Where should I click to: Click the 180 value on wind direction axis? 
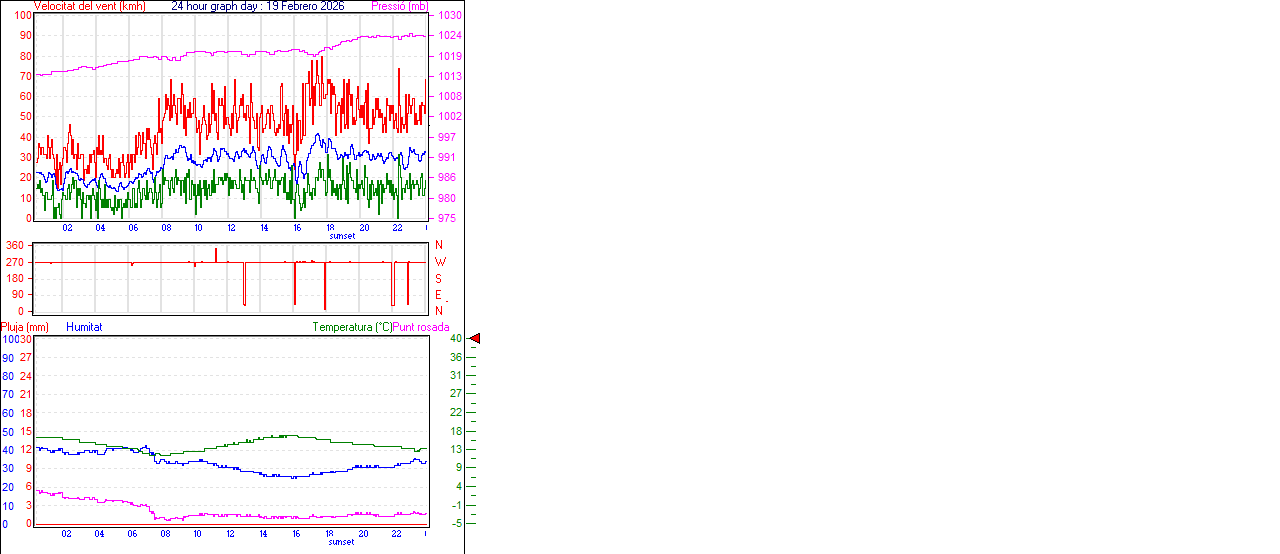(x=14, y=278)
